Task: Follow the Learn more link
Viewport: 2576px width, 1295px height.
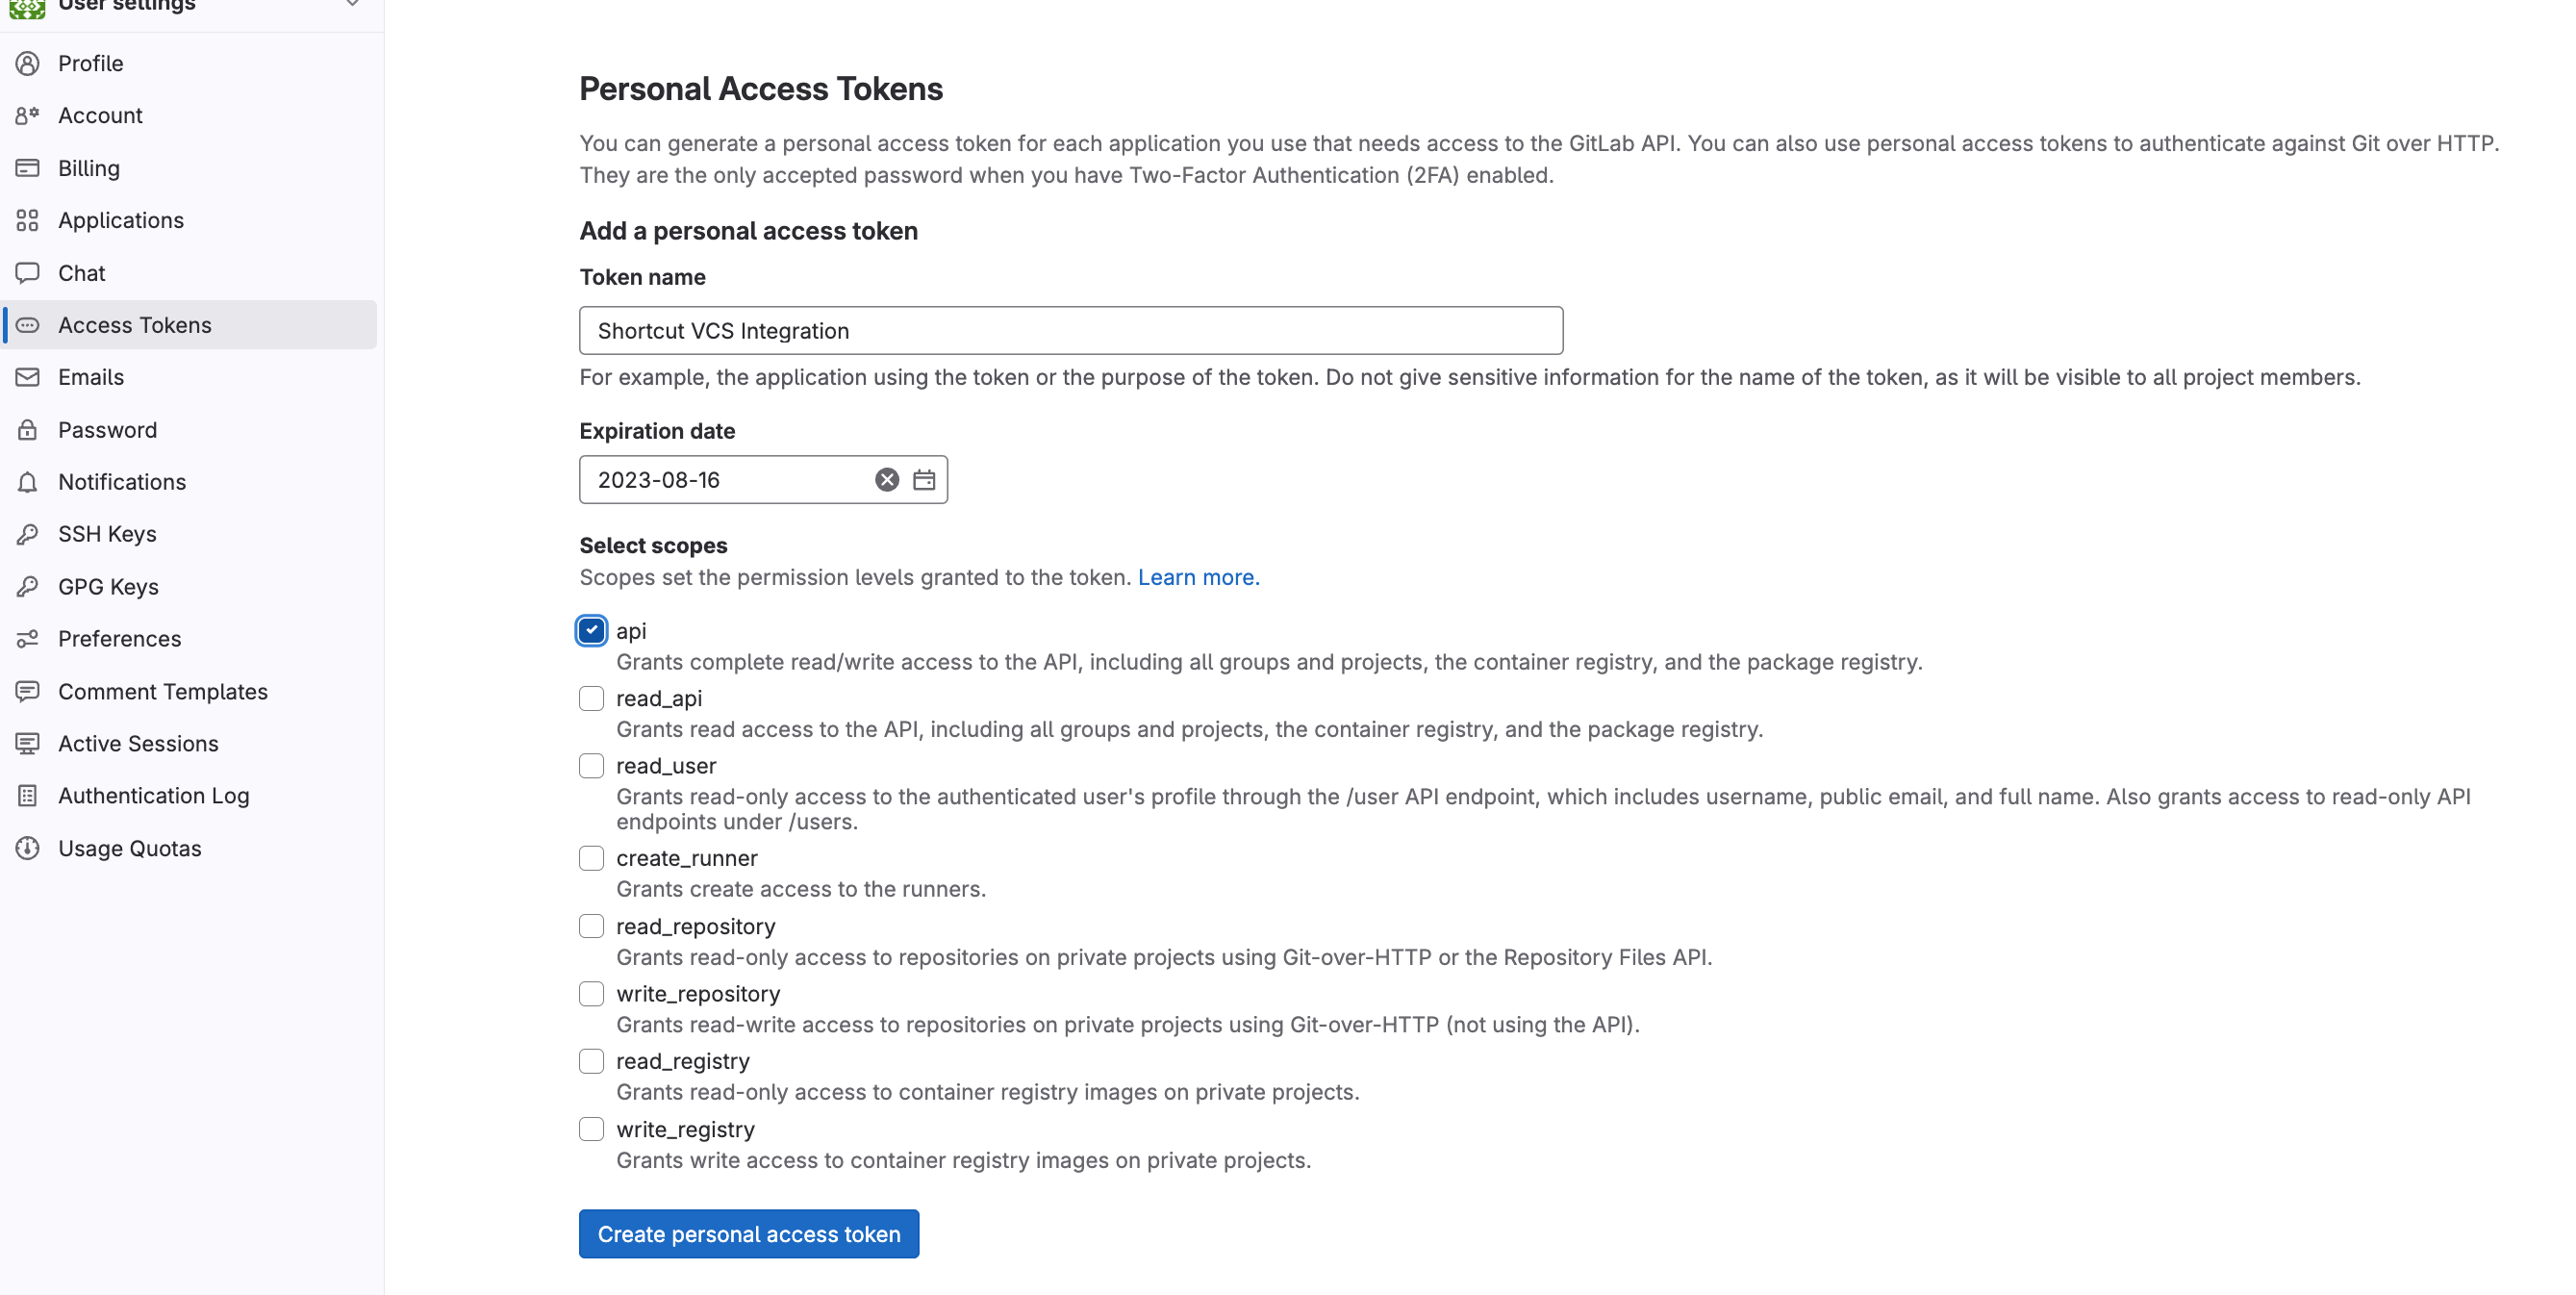Action: (1198, 577)
